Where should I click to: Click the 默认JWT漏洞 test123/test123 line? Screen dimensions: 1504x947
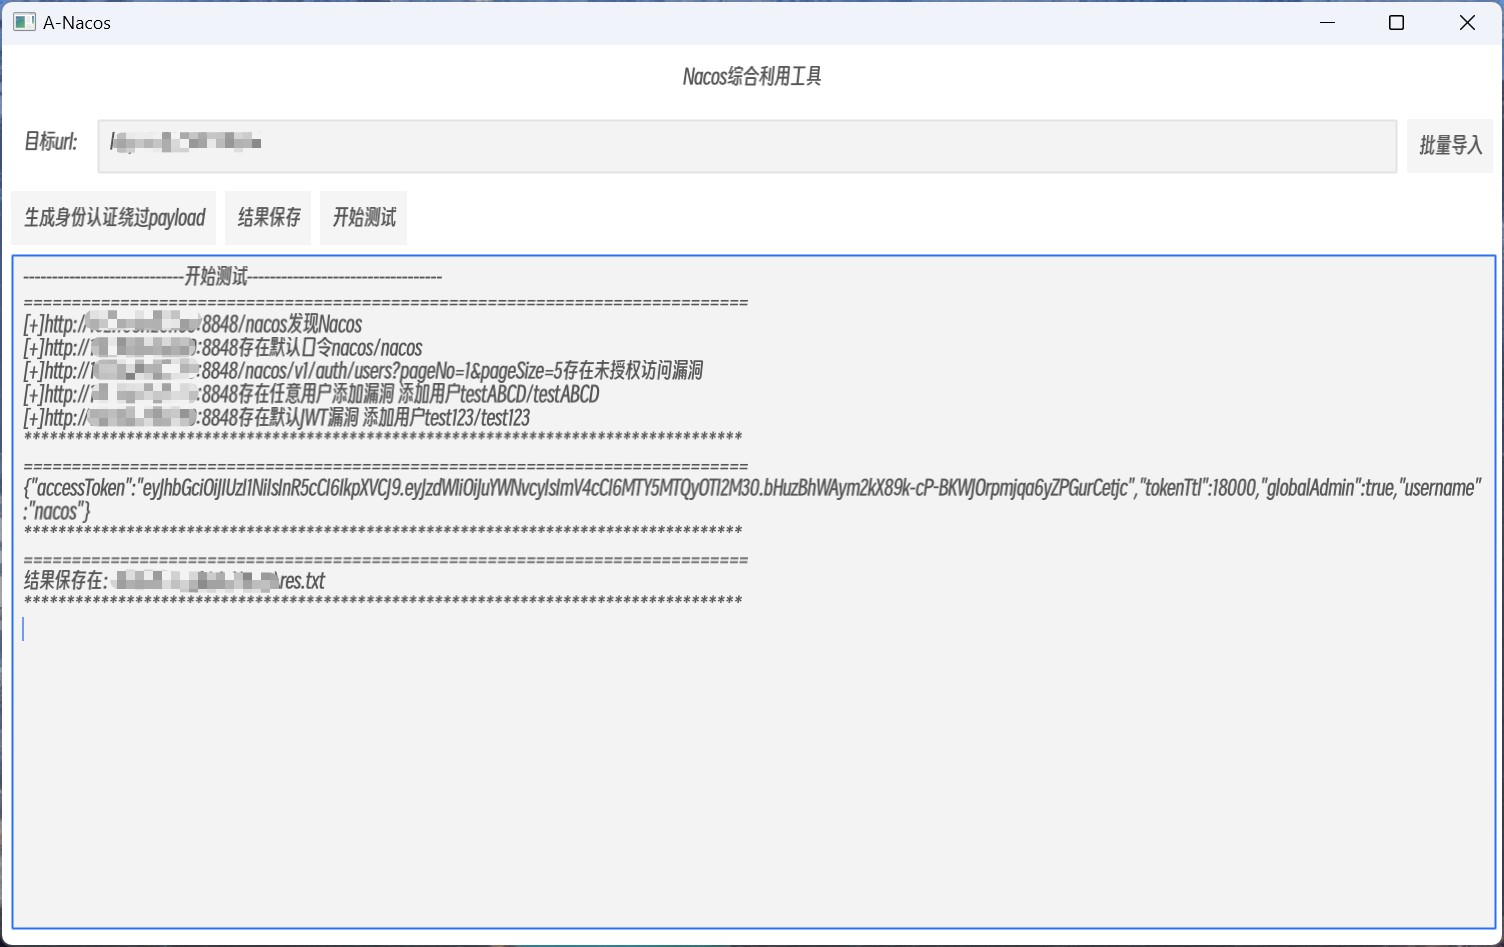coord(277,418)
